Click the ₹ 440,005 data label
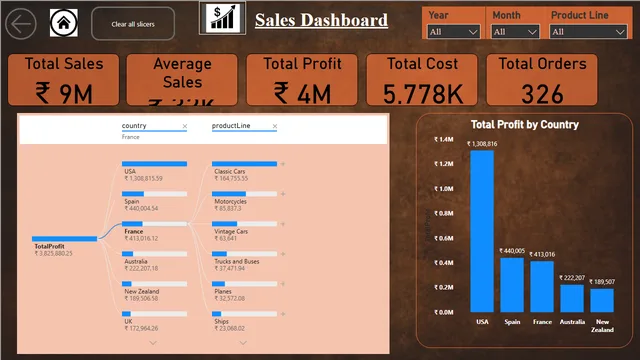Viewport: 640px width, 360px height. click(x=512, y=251)
